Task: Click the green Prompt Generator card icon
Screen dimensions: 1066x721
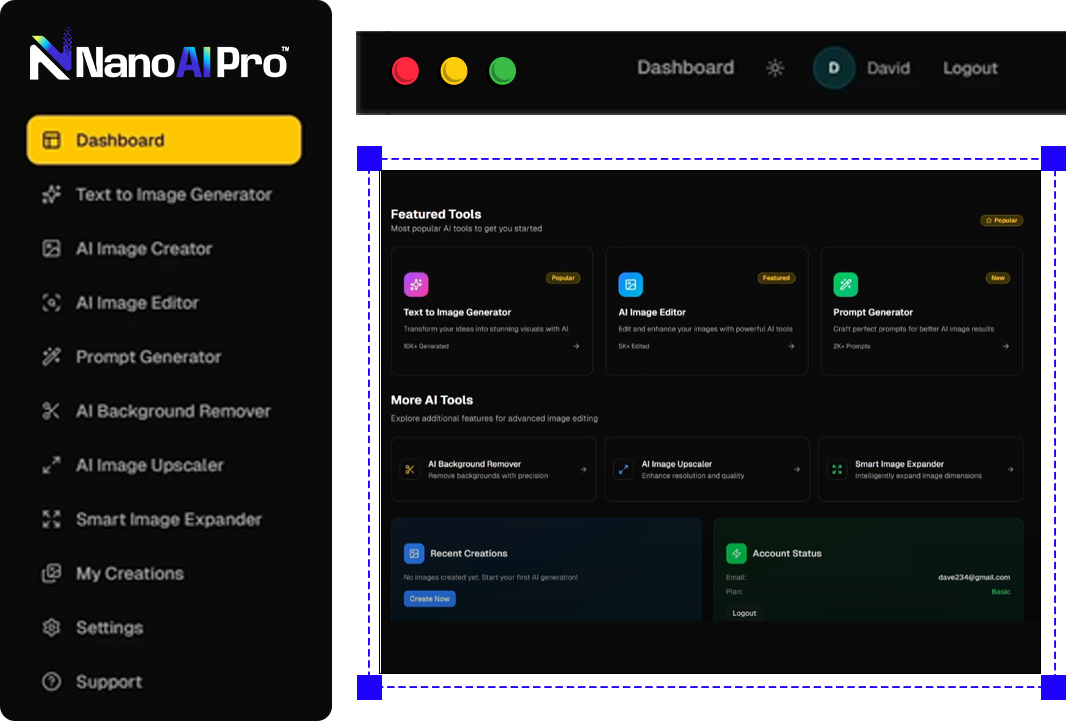Action: click(845, 285)
